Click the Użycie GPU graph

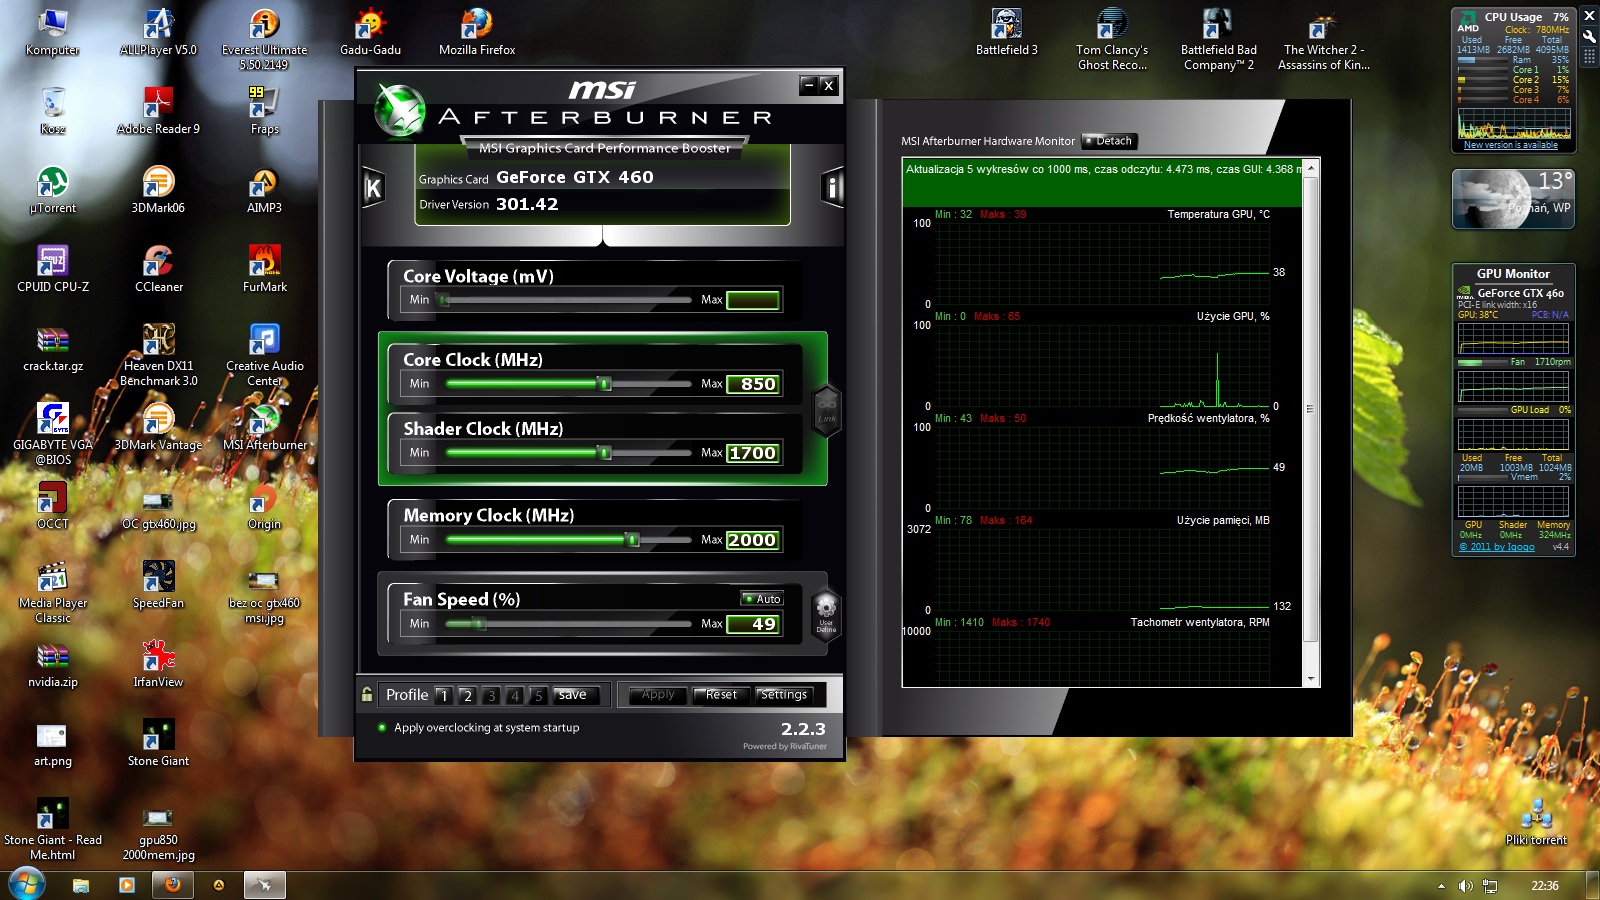click(1101, 365)
